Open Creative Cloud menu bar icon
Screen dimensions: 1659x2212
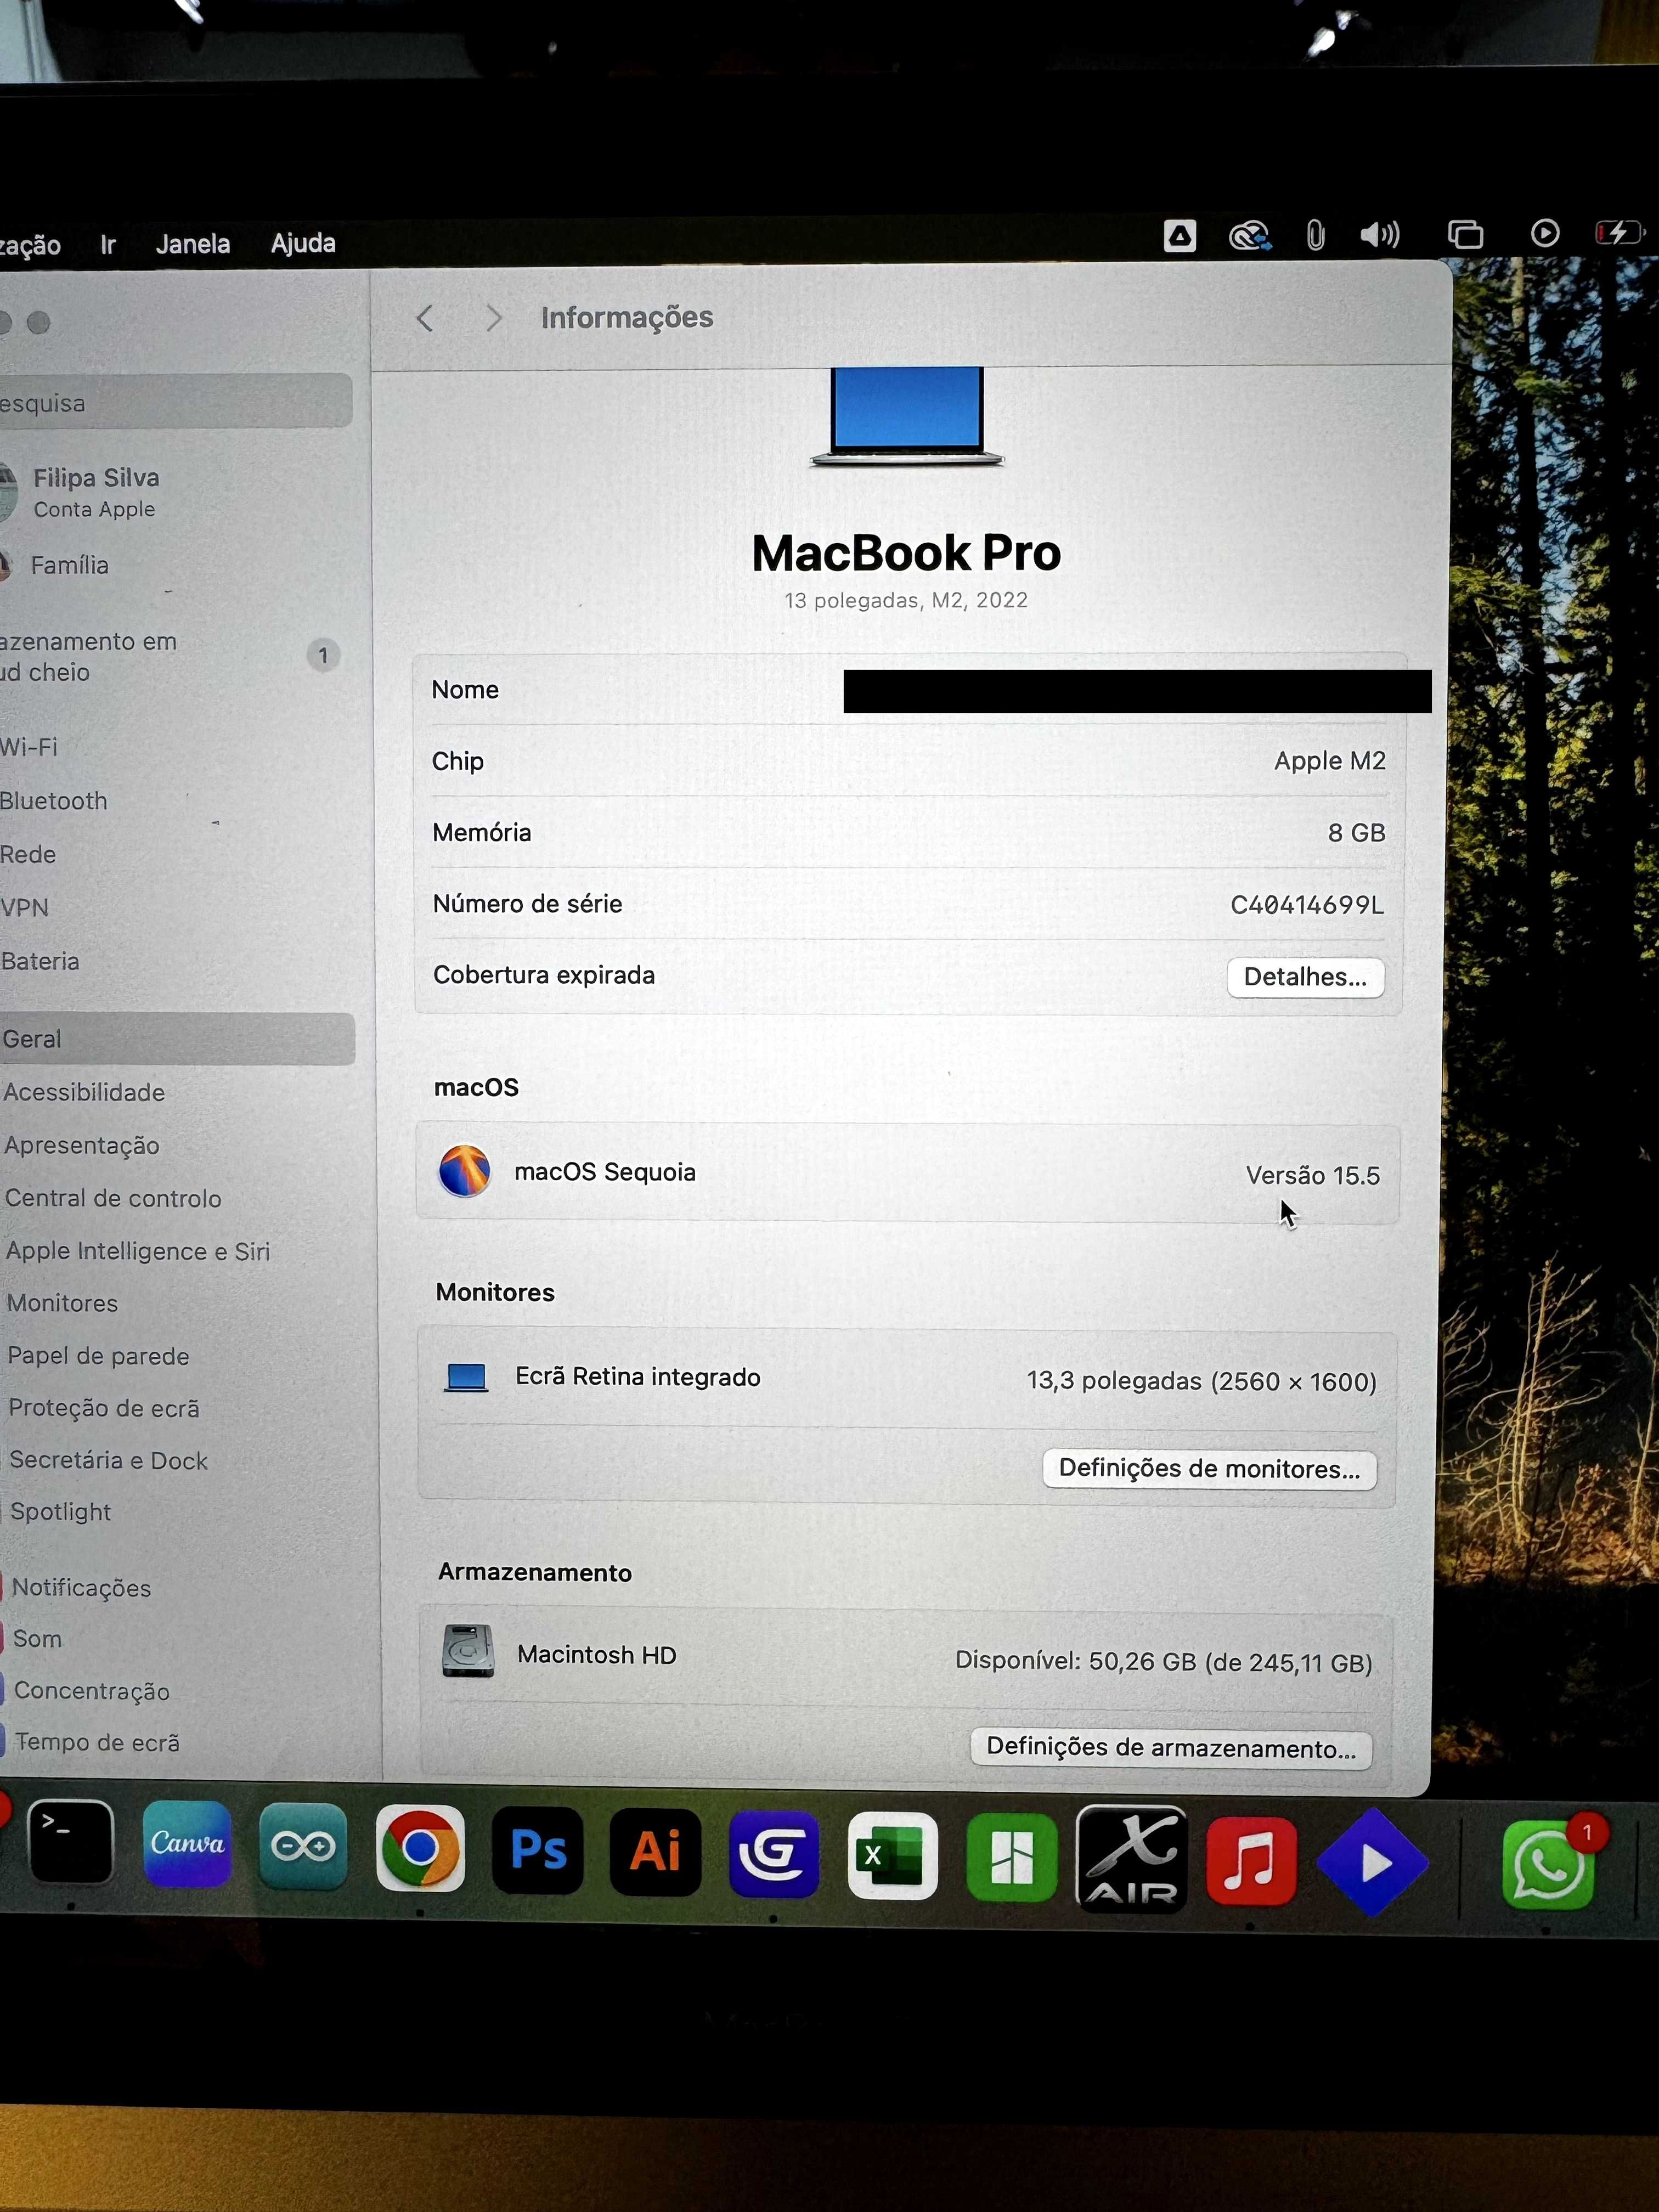click(1249, 236)
